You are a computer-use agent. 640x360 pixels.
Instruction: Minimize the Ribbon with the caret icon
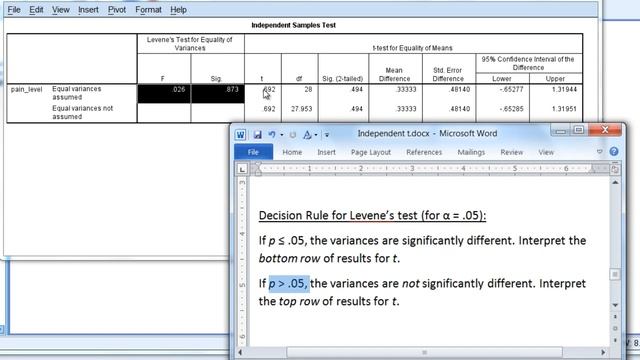coord(600,152)
